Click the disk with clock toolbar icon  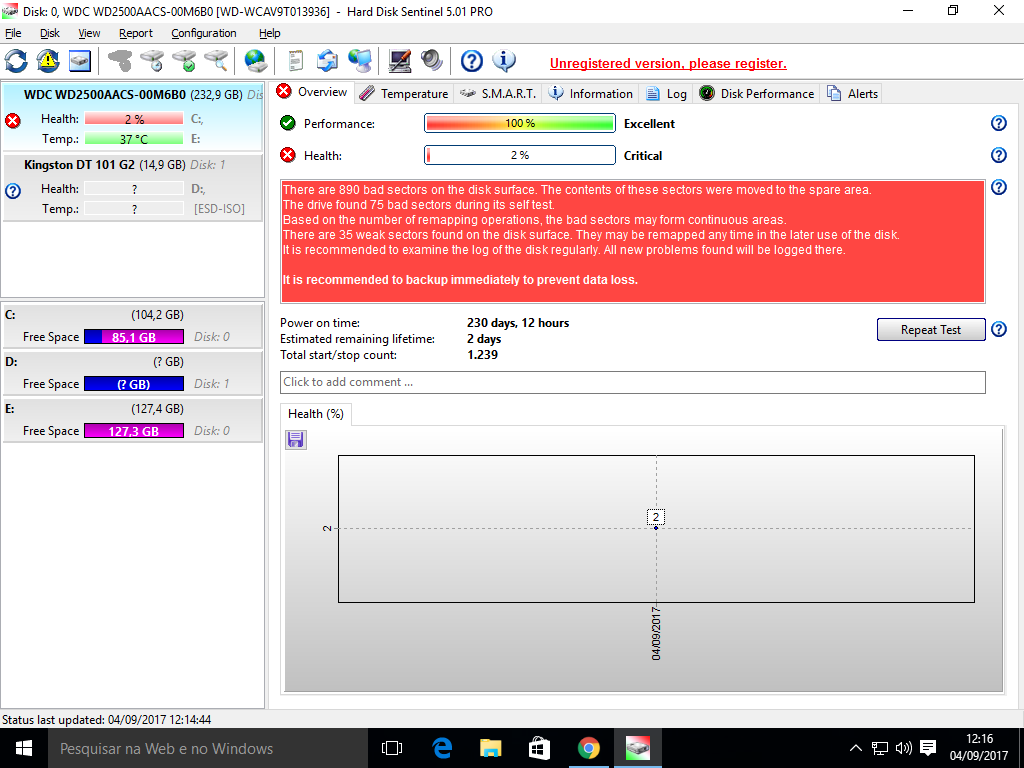coord(152,61)
